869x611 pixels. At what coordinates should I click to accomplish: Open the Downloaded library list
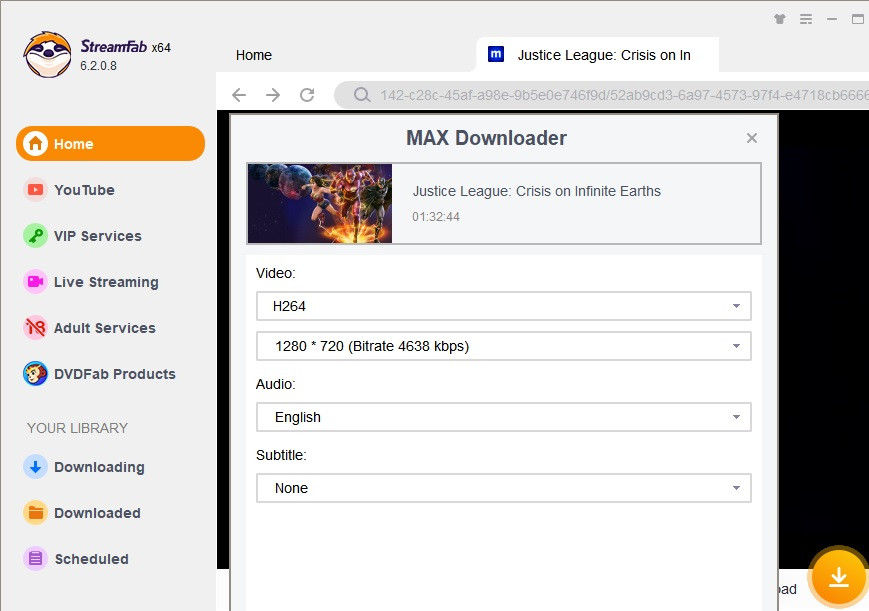pos(98,513)
